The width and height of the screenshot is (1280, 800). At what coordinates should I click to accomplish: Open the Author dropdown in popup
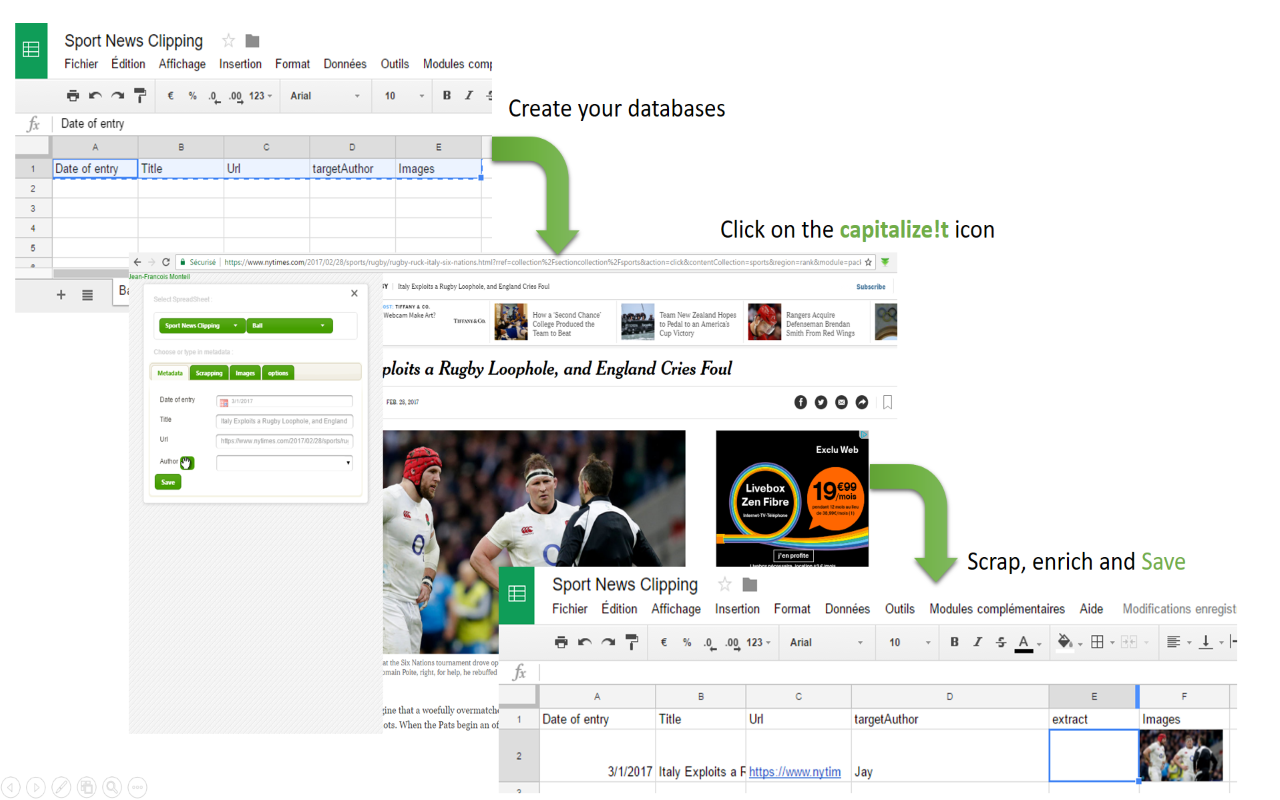pyautogui.click(x=284, y=463)
